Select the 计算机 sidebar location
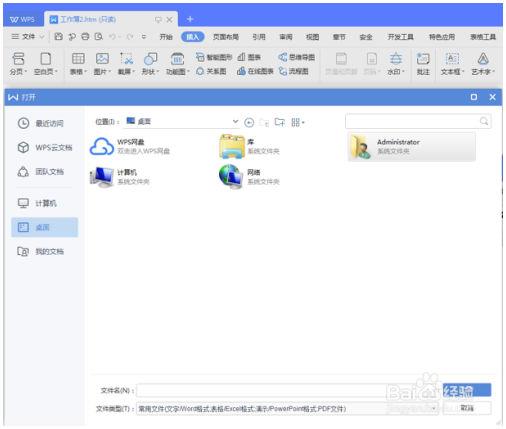This screenshot has height=429, width=506. point(37,203)
